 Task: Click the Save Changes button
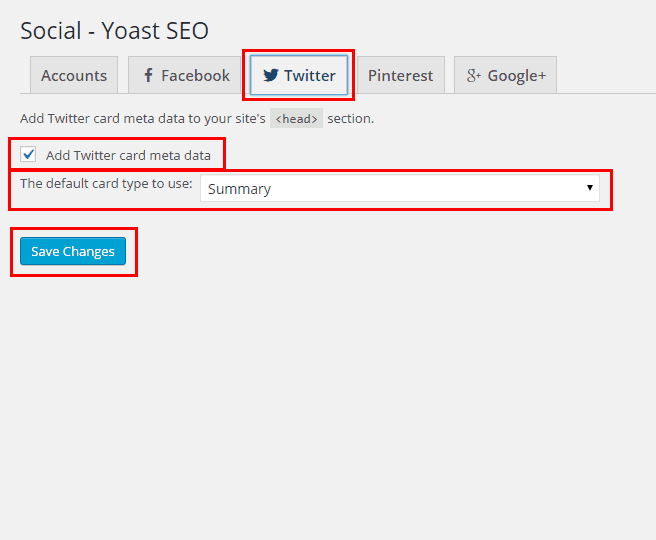click(73, 251)
